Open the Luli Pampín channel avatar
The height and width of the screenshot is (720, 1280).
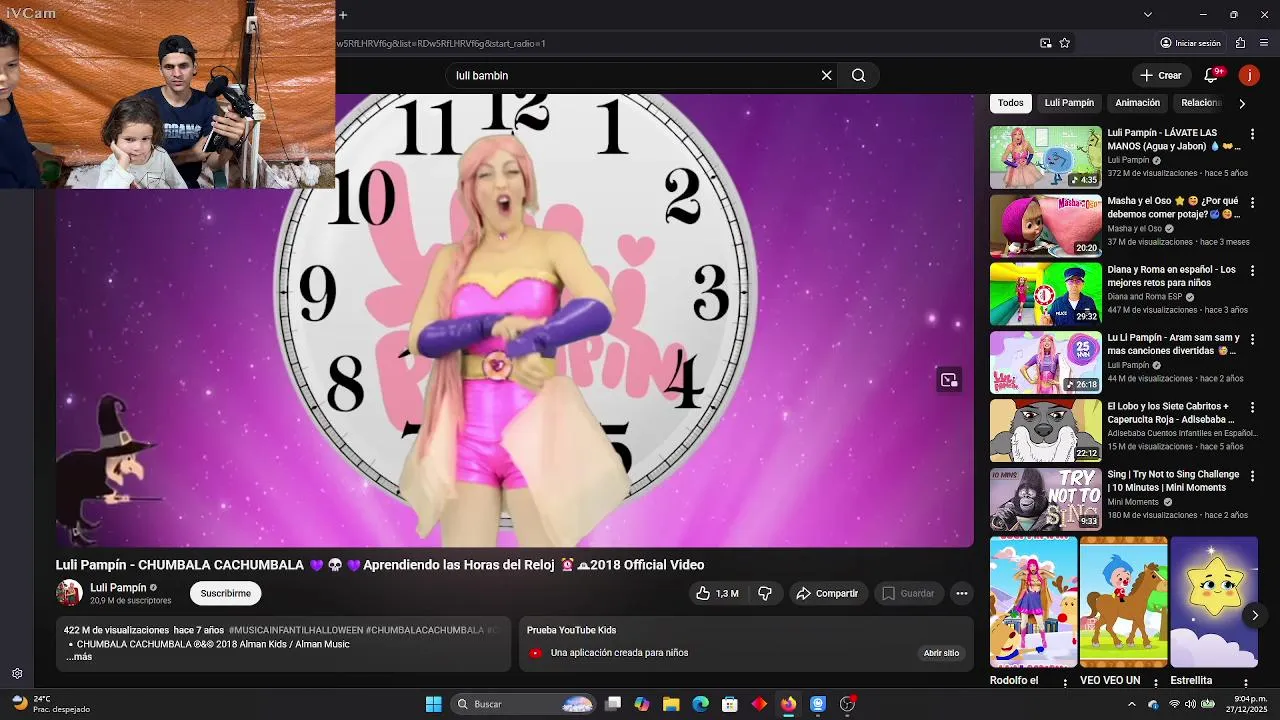[x=69, y=593]
